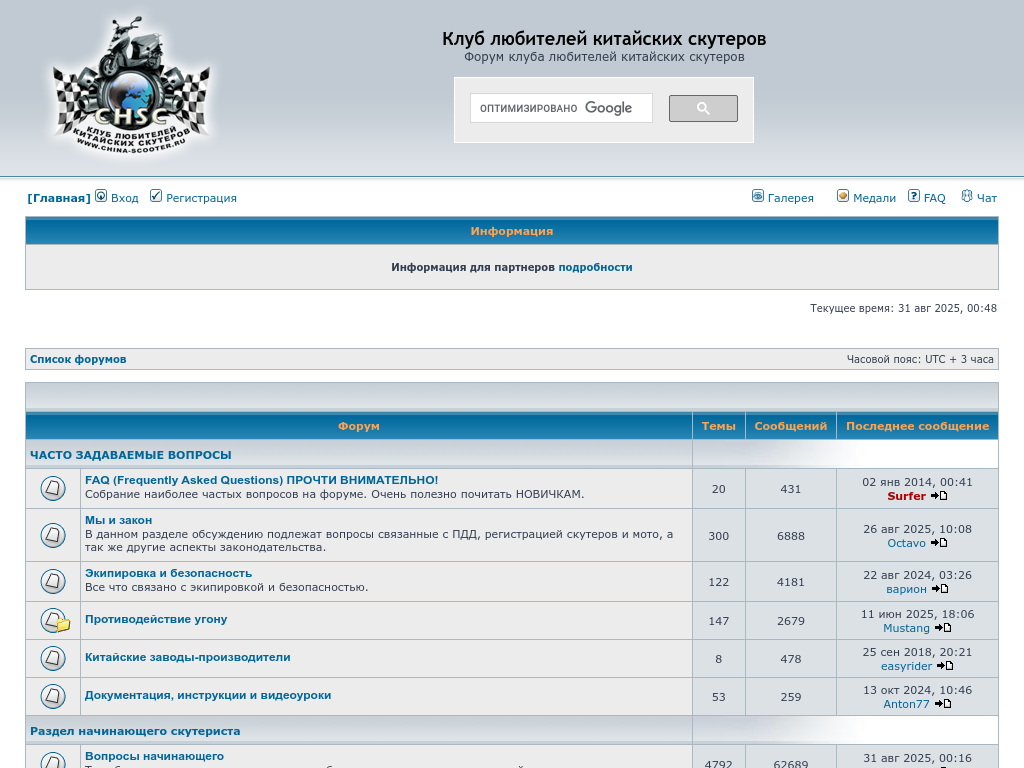Click the Вход login icon

pyautogui.click(x=101, y=197)
